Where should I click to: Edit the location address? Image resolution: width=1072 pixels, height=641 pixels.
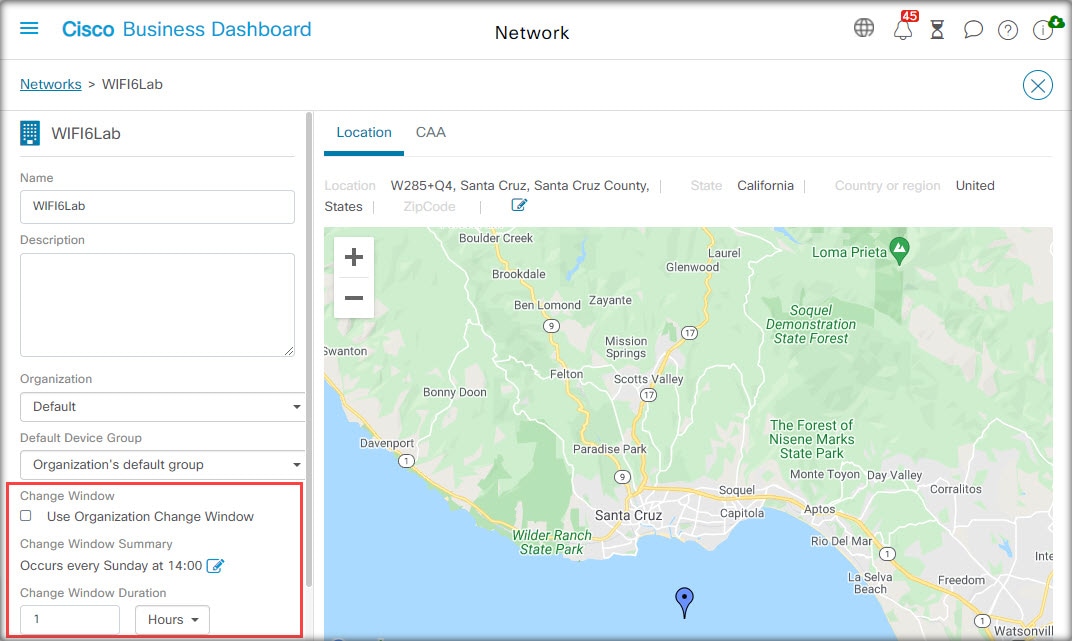(x=519, y=205)
